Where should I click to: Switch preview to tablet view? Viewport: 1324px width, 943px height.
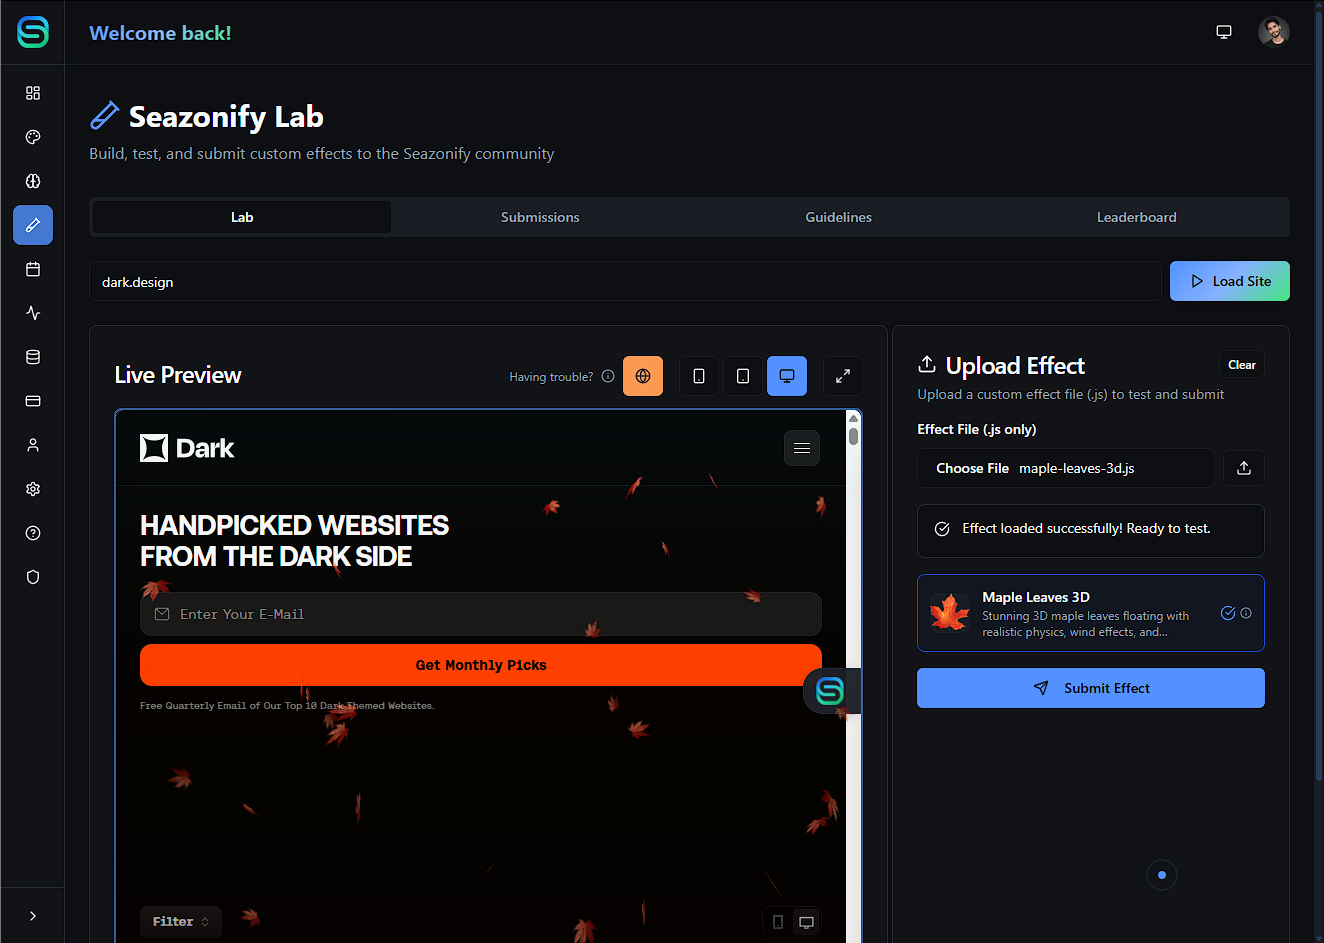point(742,376)
